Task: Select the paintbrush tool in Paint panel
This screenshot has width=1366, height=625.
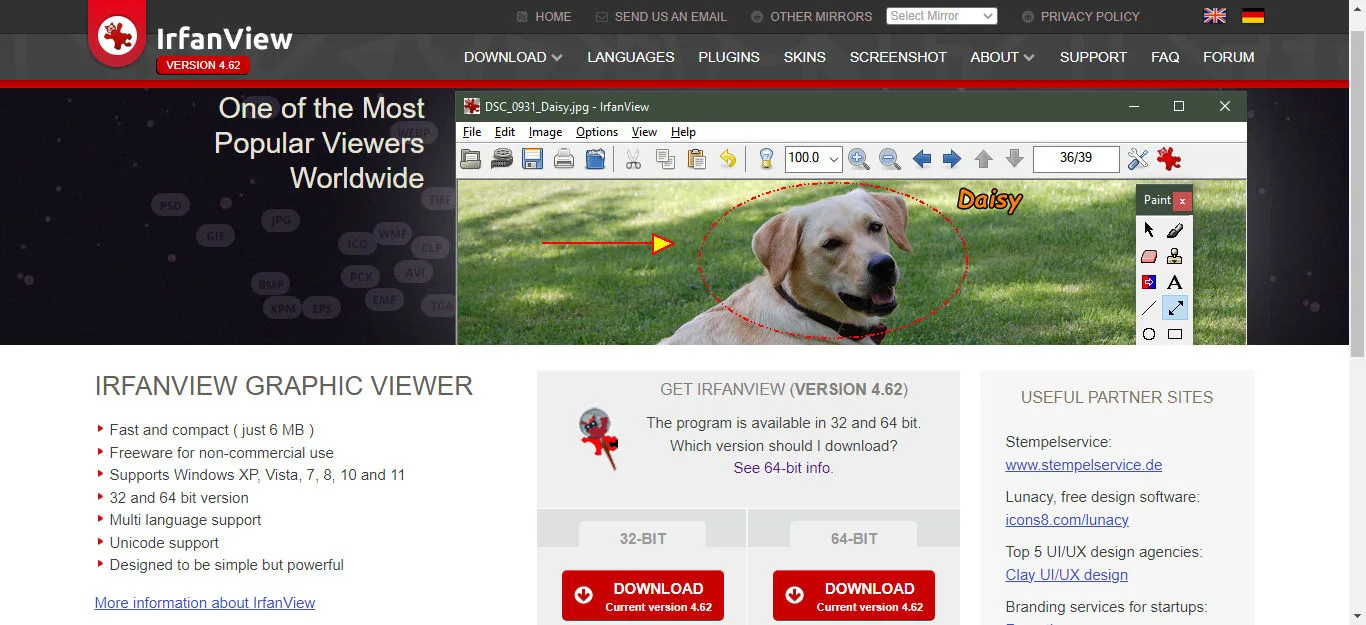Action: (1175, 230)
